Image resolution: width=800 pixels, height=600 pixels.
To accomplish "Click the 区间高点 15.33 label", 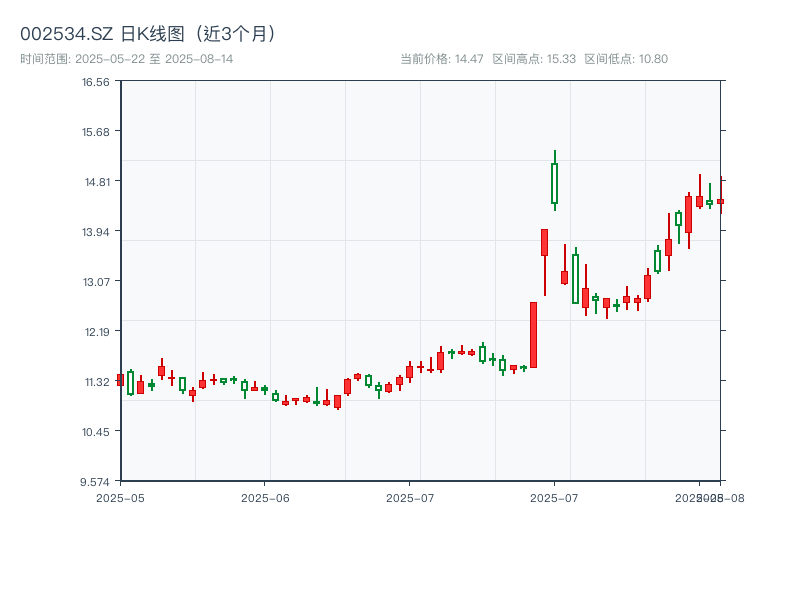I will pos(534,59).
